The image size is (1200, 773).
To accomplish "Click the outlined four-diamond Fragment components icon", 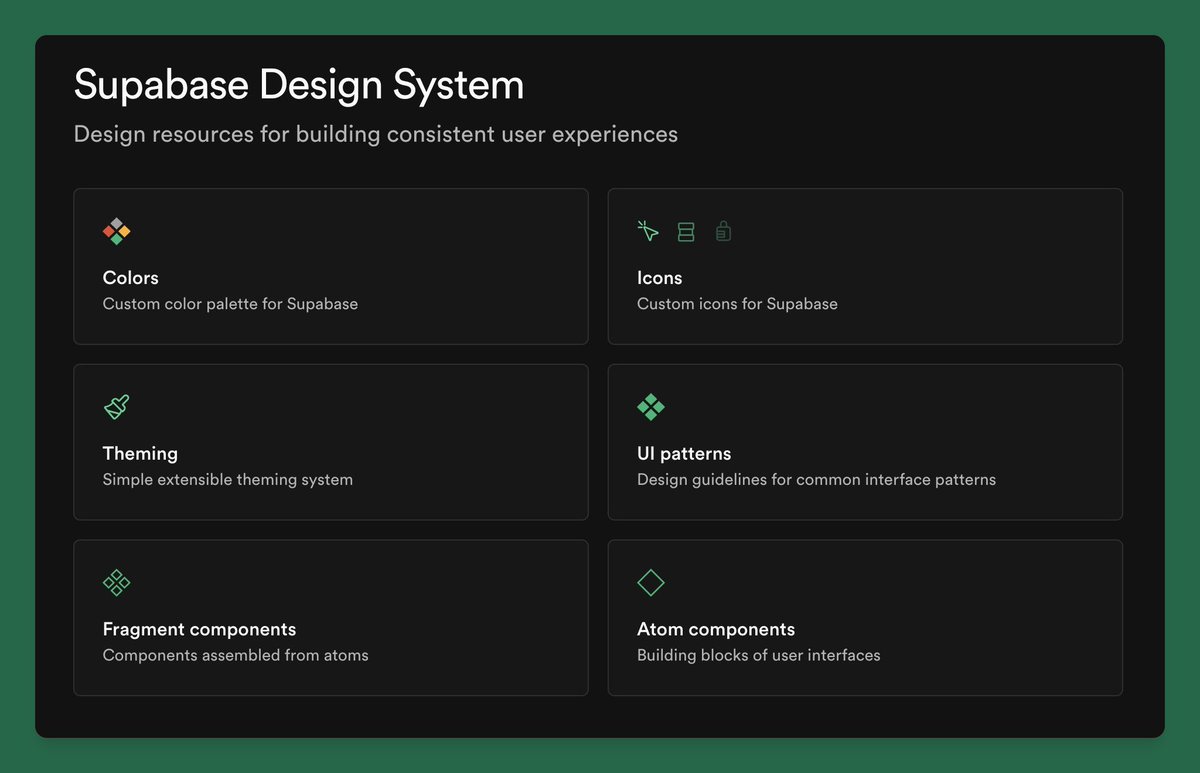I will point(117,583).
